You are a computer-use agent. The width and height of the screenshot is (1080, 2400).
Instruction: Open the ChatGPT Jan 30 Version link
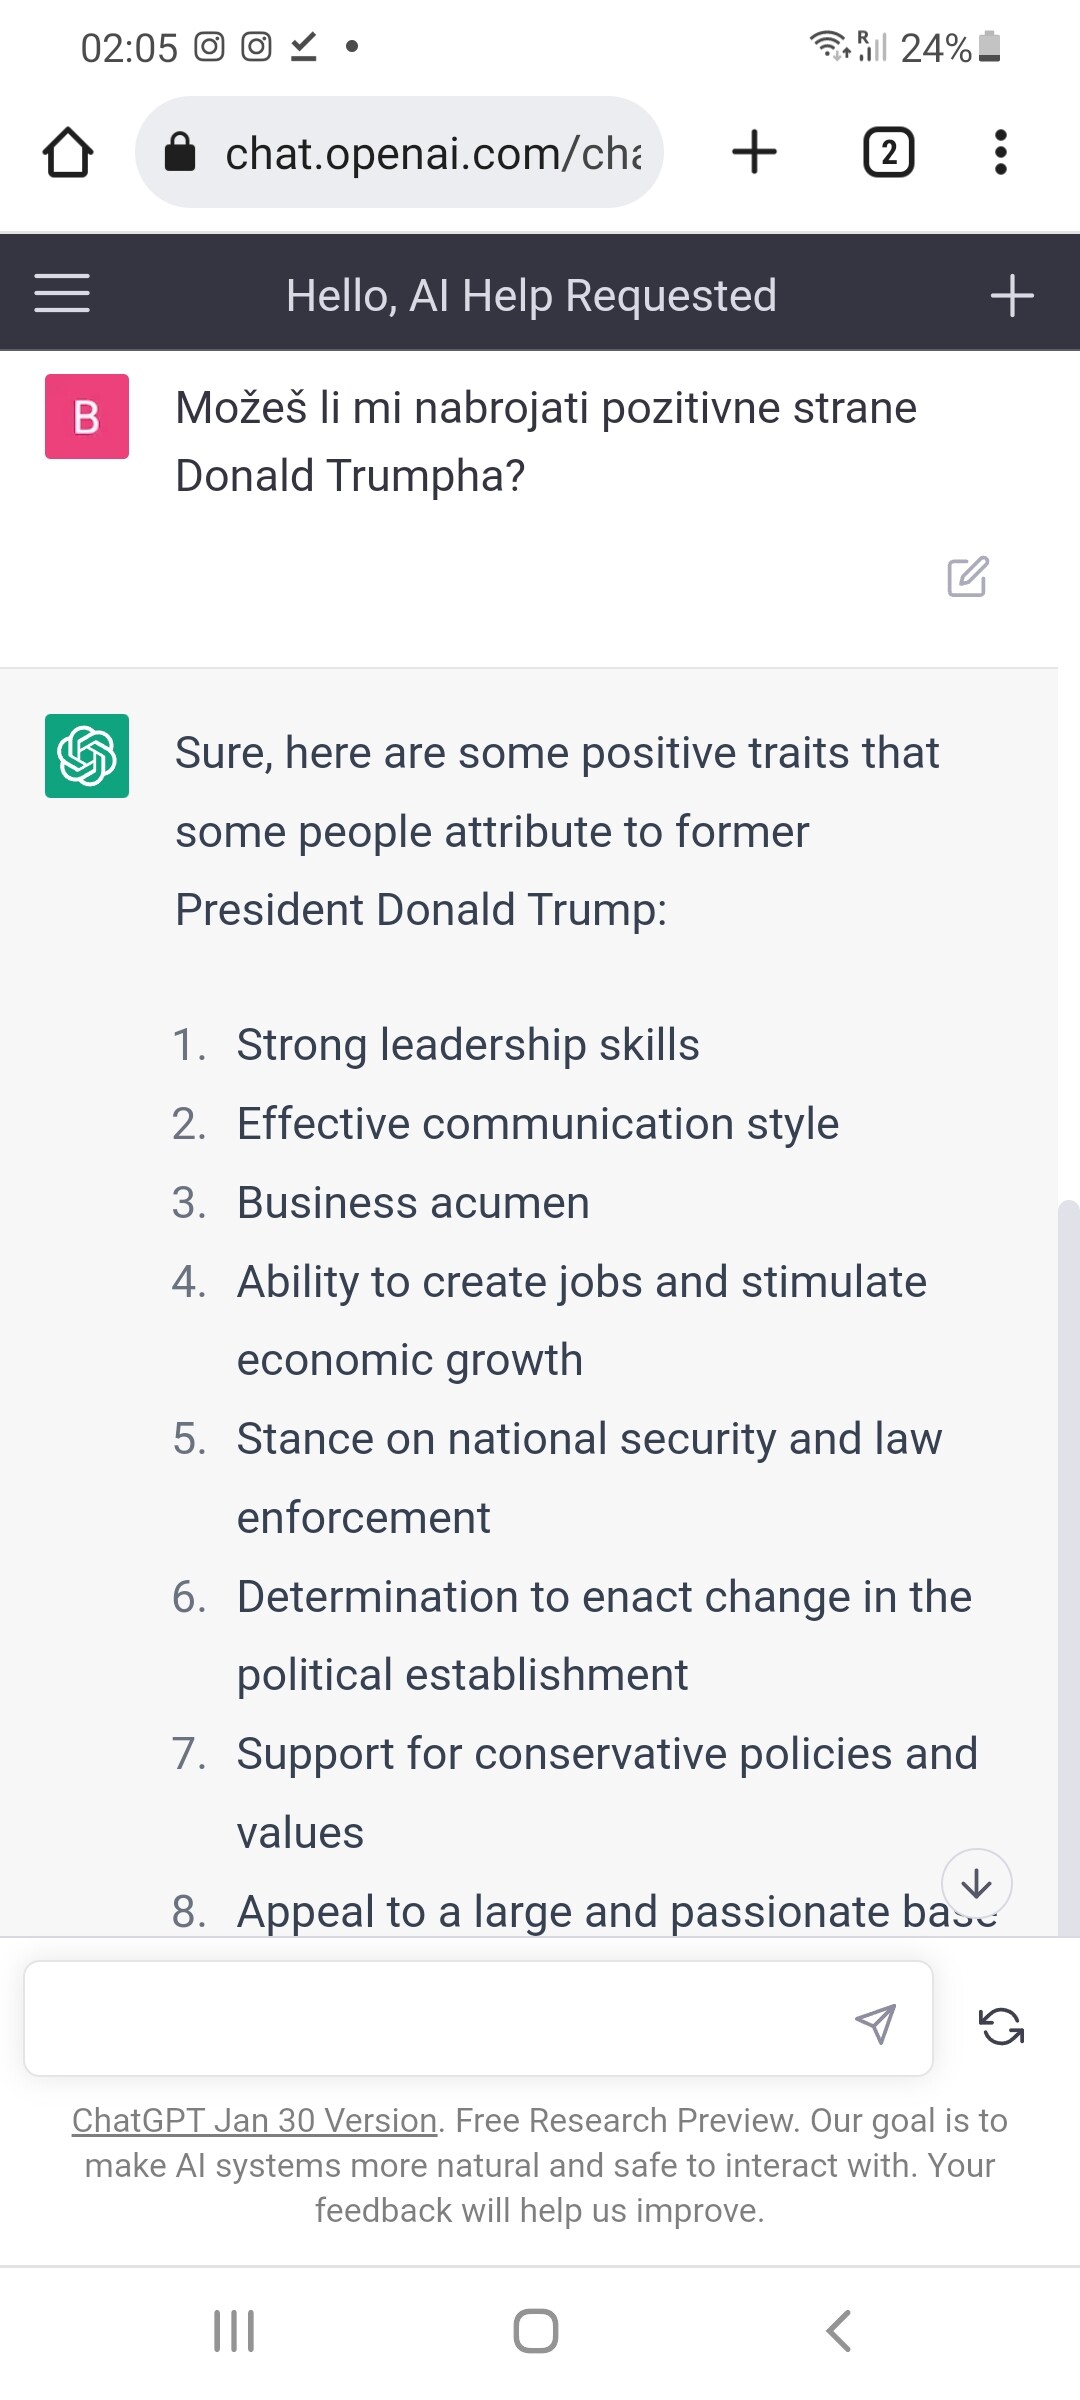click(x=254, y=2120)
